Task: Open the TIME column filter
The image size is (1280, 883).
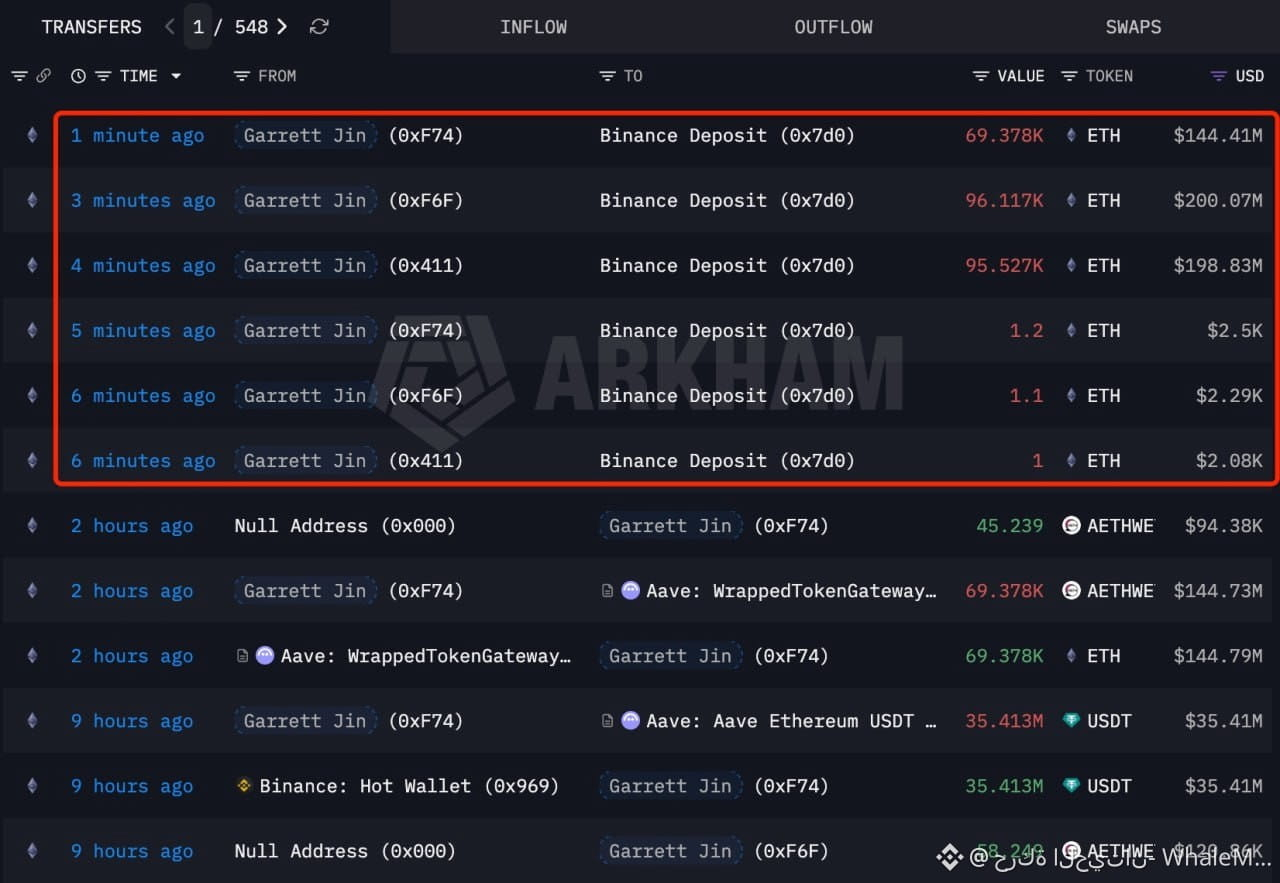Action: pyautogui.click(x=103, y=76)
